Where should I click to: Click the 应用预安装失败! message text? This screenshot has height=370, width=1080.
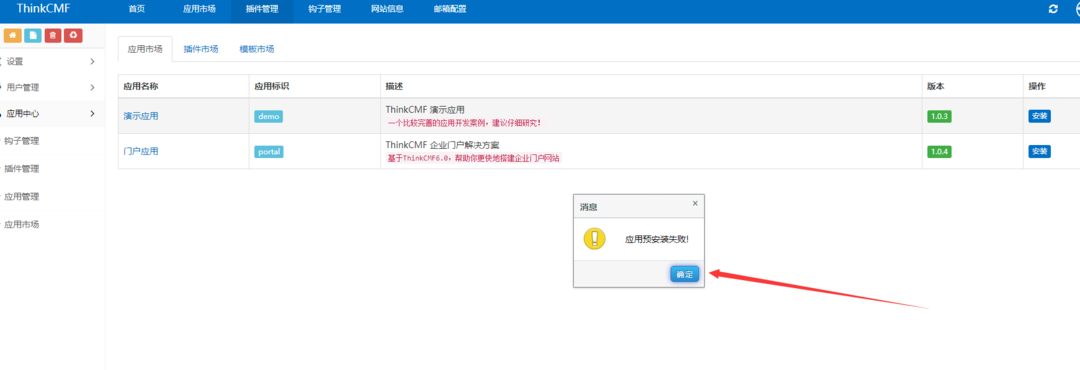656,239
